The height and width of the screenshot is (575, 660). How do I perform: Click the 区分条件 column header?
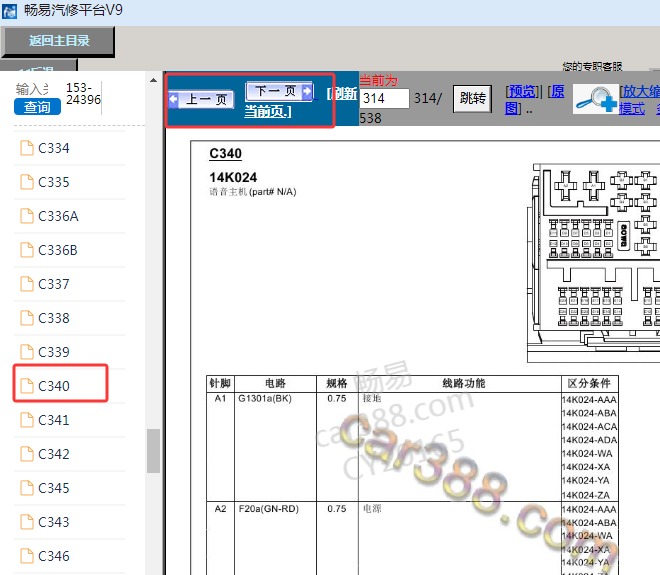pos(589,383)
